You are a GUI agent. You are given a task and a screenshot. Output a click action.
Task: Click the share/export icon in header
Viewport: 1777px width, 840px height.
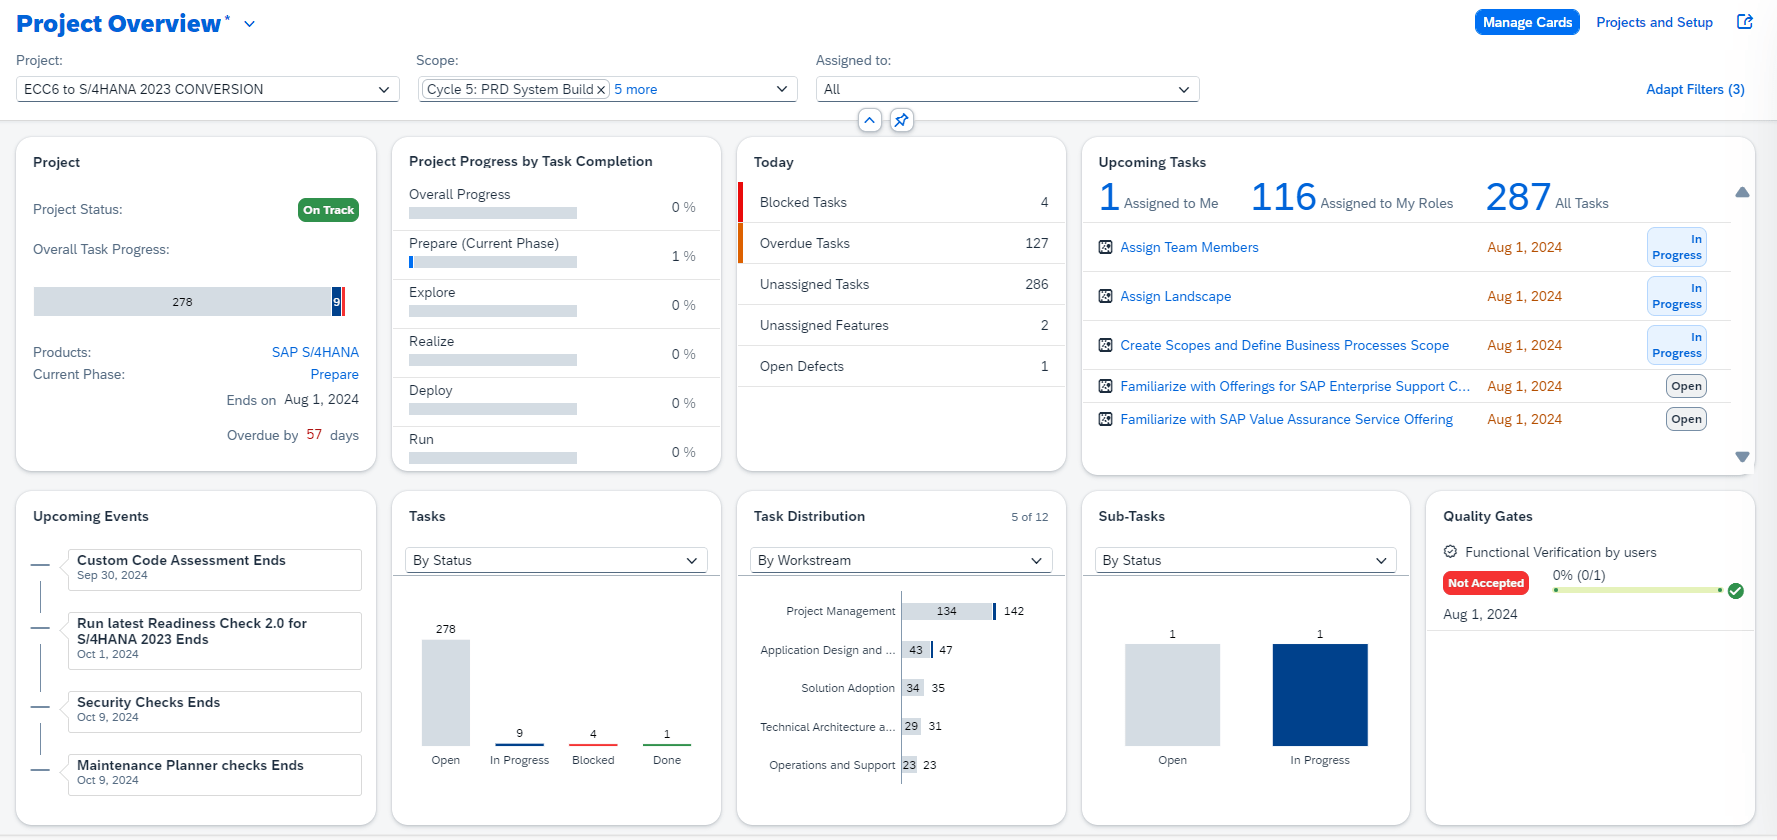(x=1745, y=22)
